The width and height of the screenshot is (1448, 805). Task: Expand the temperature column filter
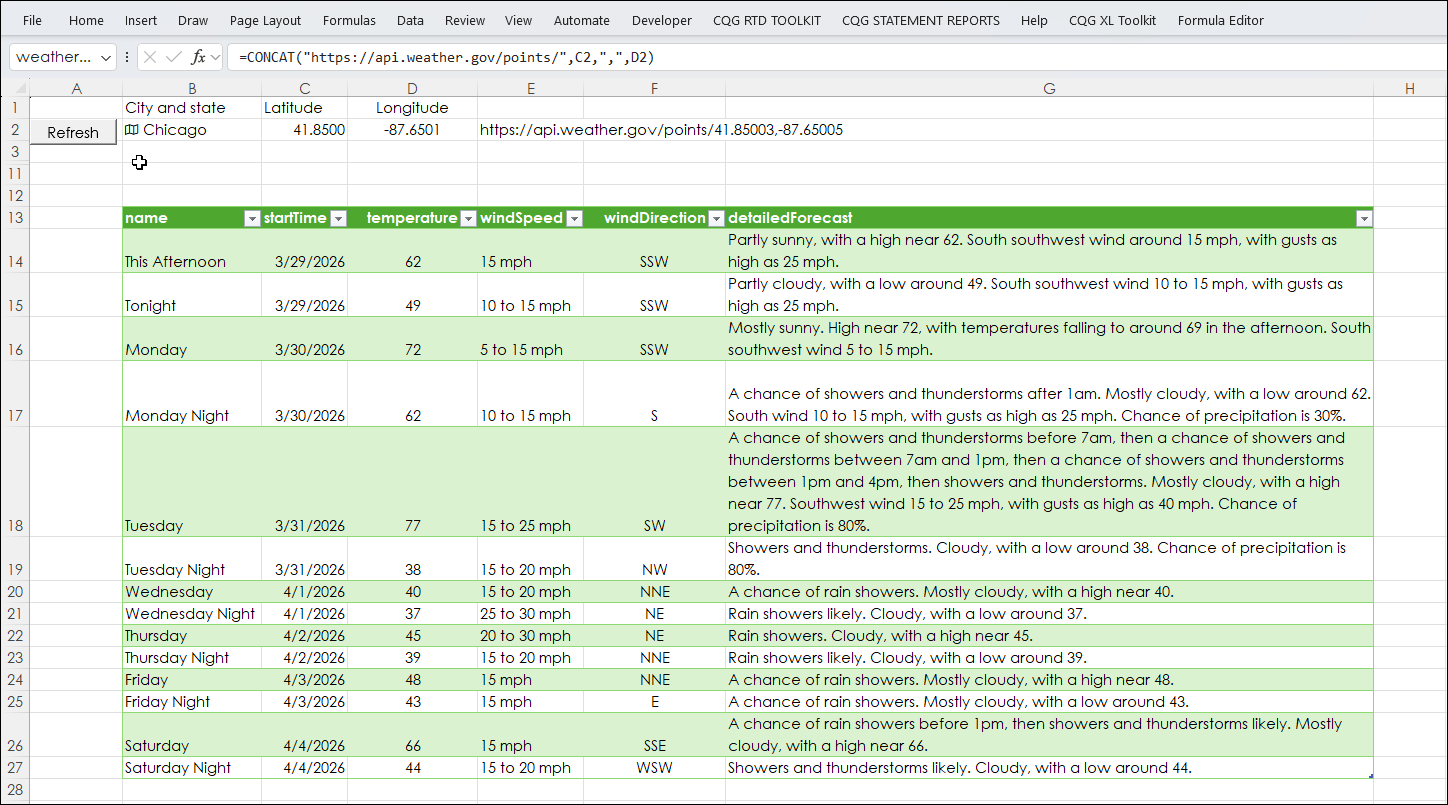467,218
